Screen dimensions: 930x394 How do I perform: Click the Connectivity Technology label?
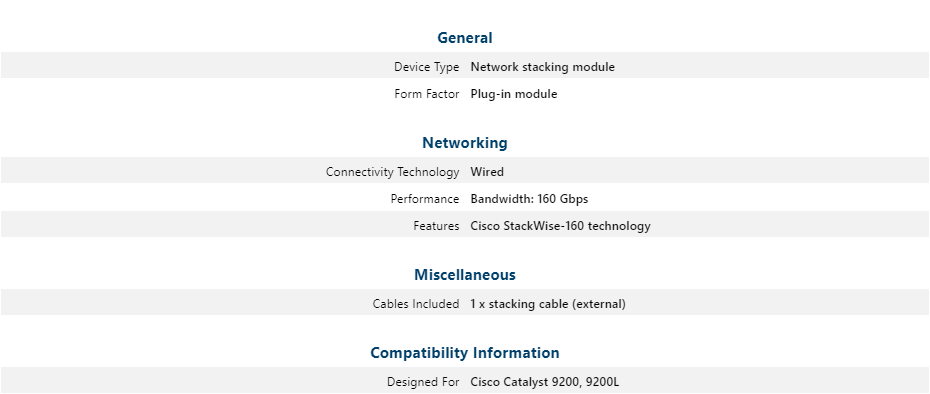coord(392,172)
